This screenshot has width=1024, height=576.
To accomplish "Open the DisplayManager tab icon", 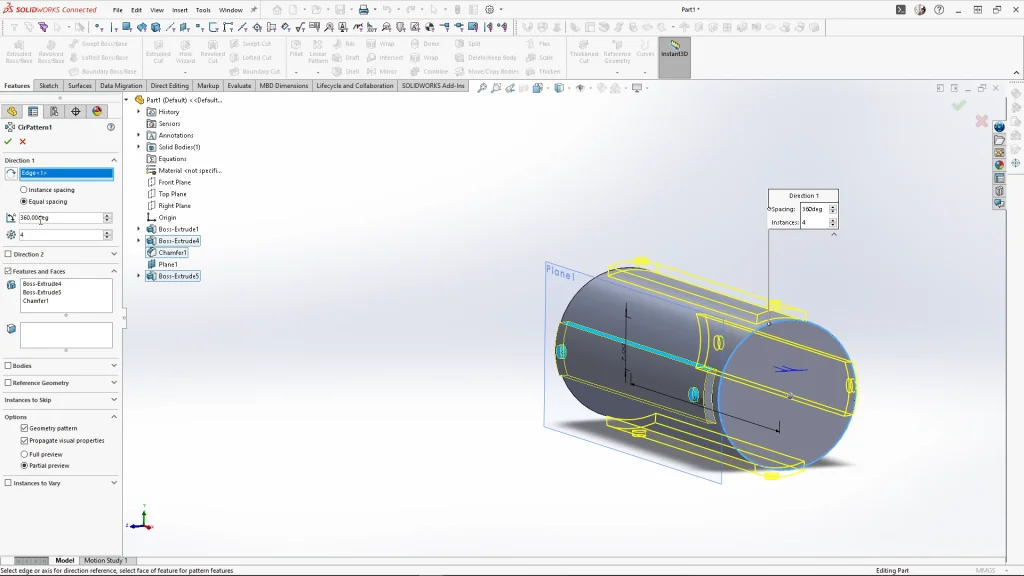I will tap(97, 111).
